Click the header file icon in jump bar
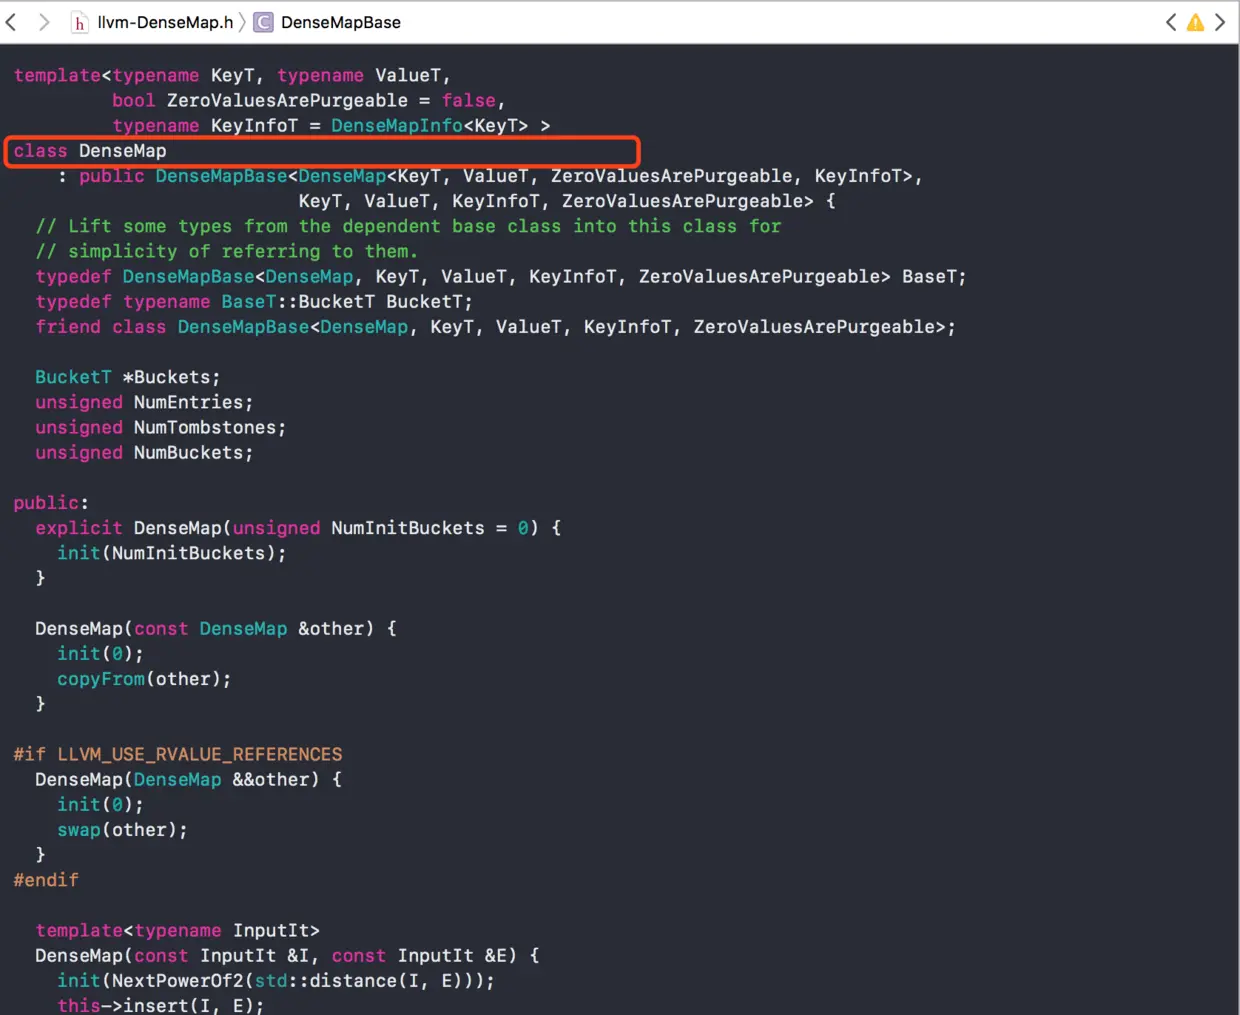Viewport: 1240px width, 1015px height. coord(79,22)
